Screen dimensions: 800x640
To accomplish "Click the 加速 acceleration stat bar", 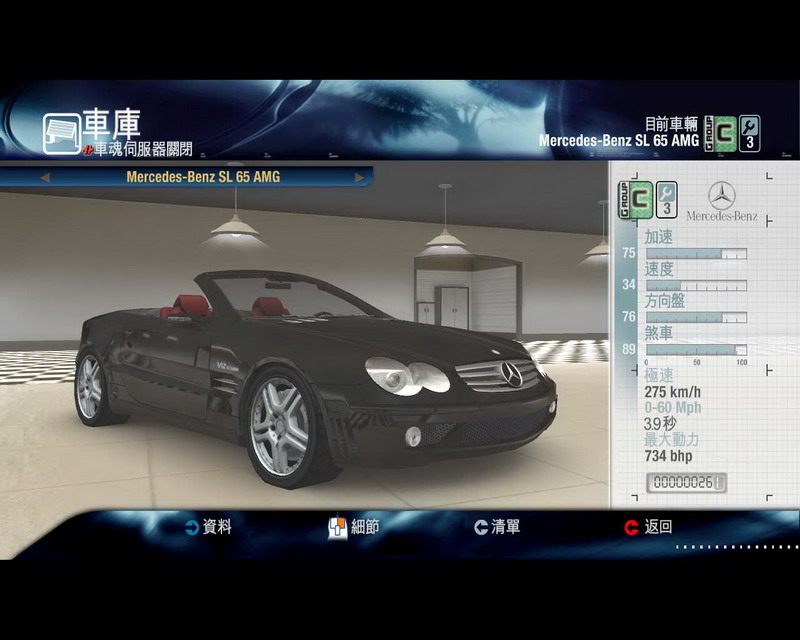I will 695,254.
